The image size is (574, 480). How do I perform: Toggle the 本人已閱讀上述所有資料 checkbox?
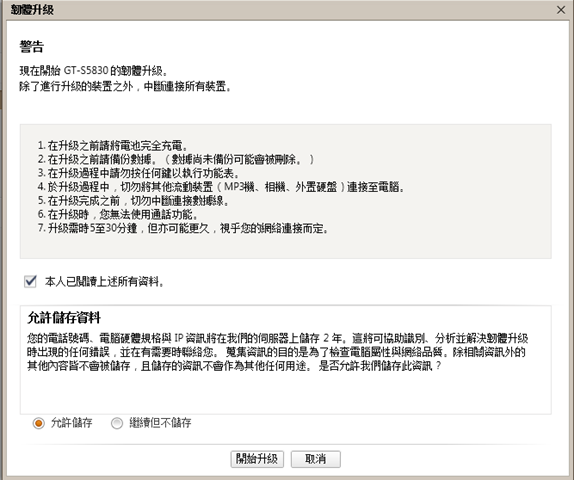[30, 281]
